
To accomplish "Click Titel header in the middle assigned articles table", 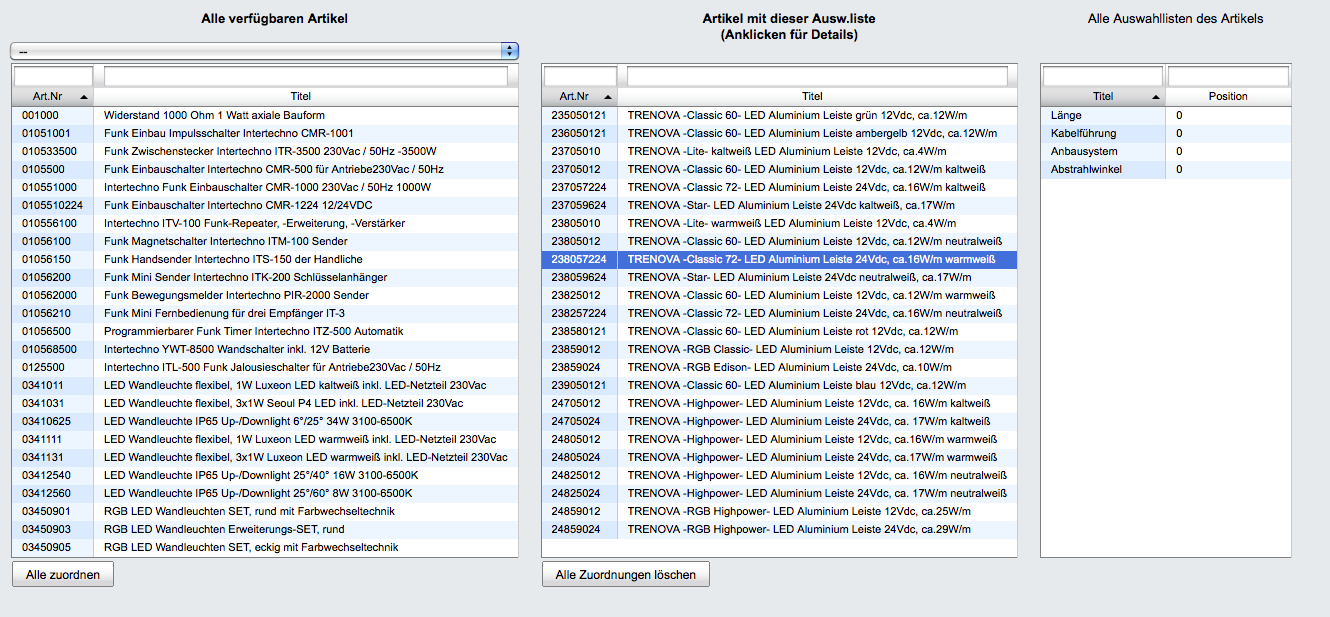I will [812, 97].
